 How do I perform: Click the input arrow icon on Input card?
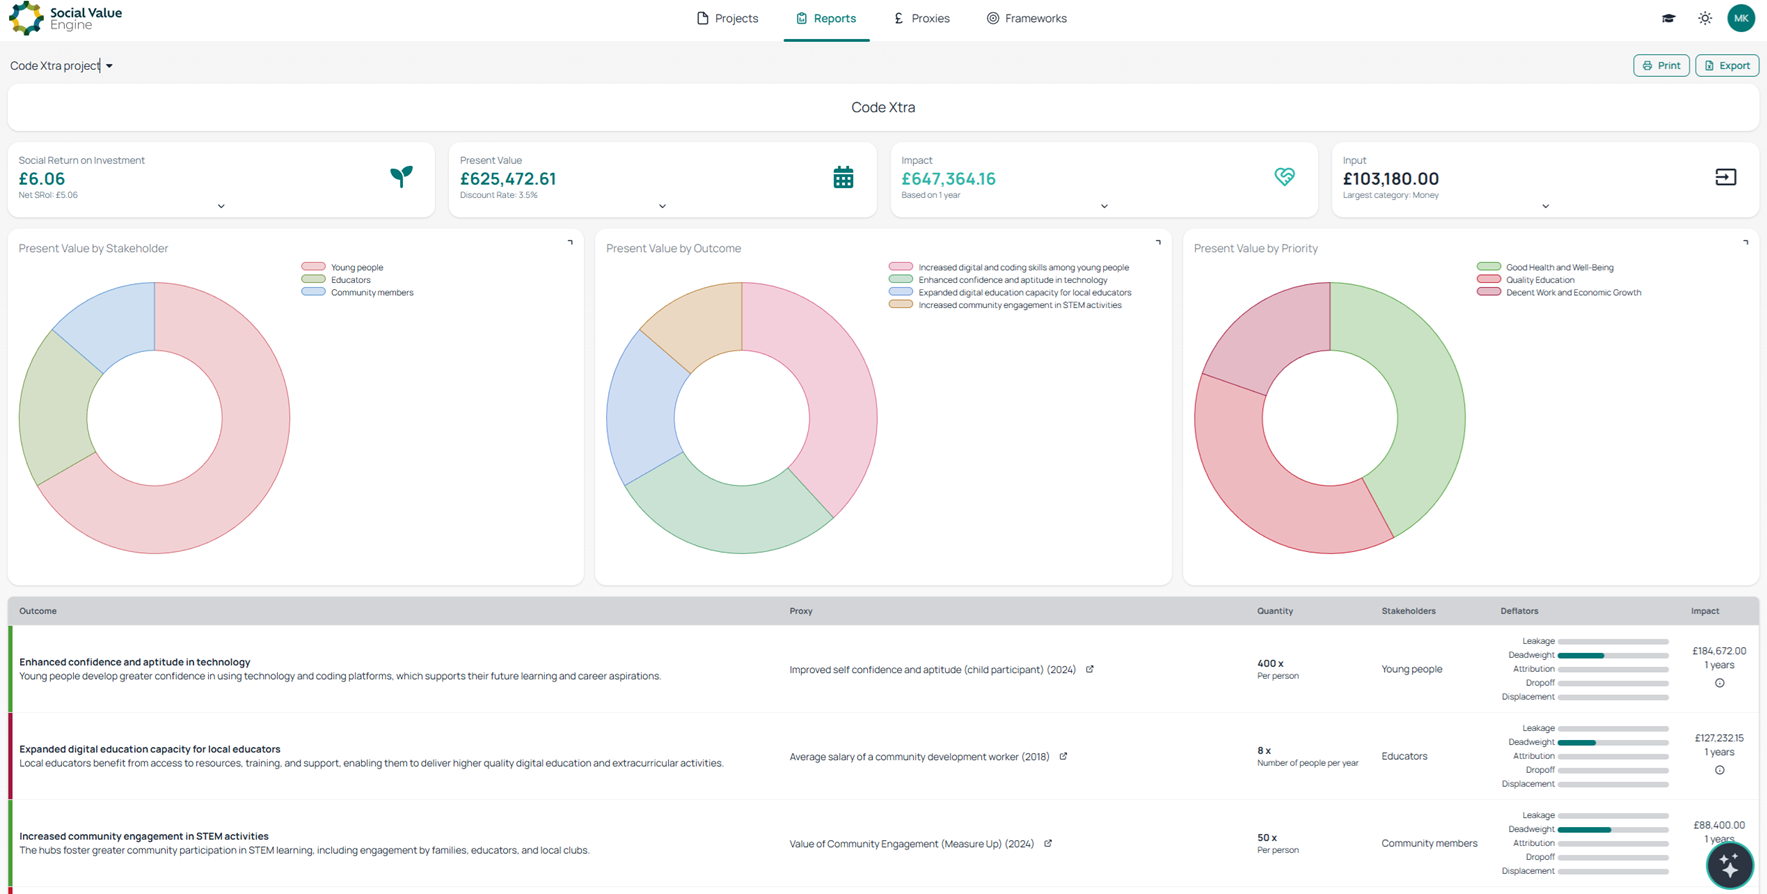pos(1725,177)
